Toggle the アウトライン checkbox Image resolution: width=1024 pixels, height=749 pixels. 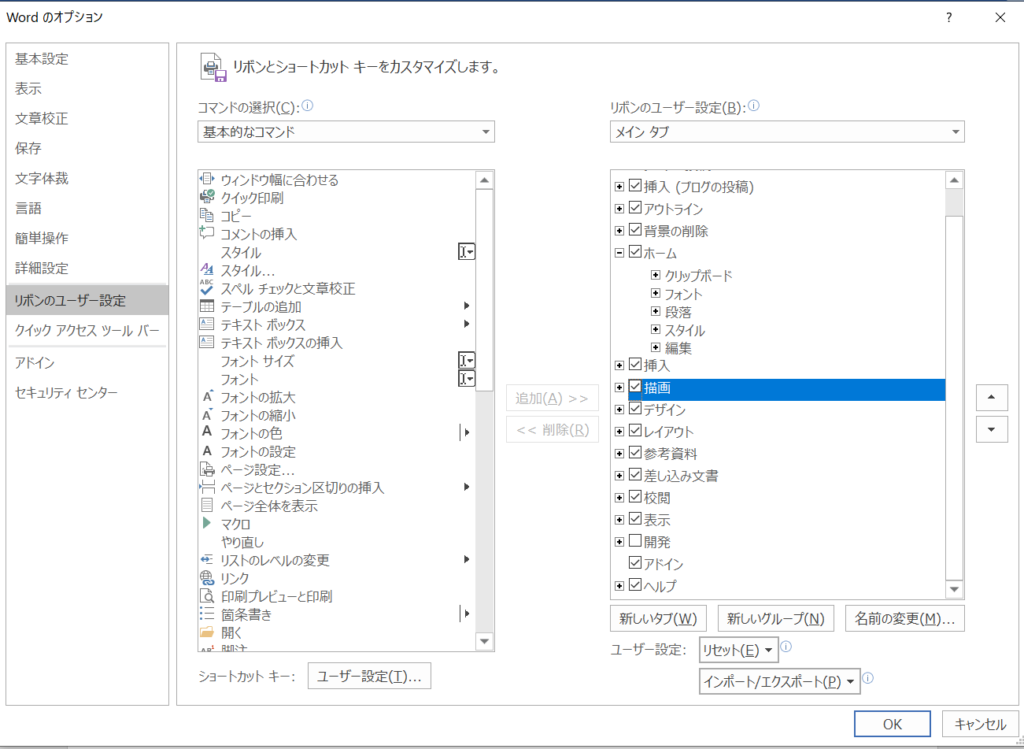pyautogui.click(x=635, y=208)
